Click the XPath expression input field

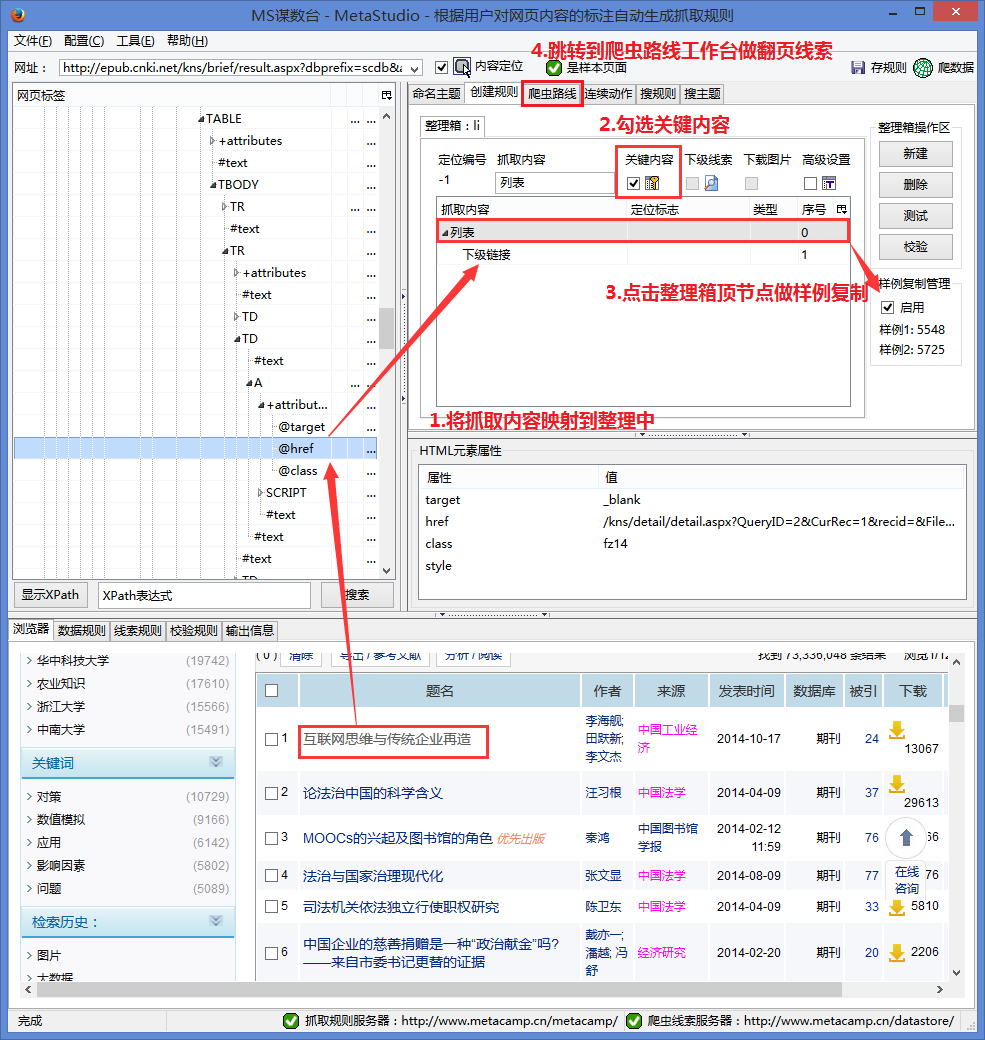(x=204, y=596)
